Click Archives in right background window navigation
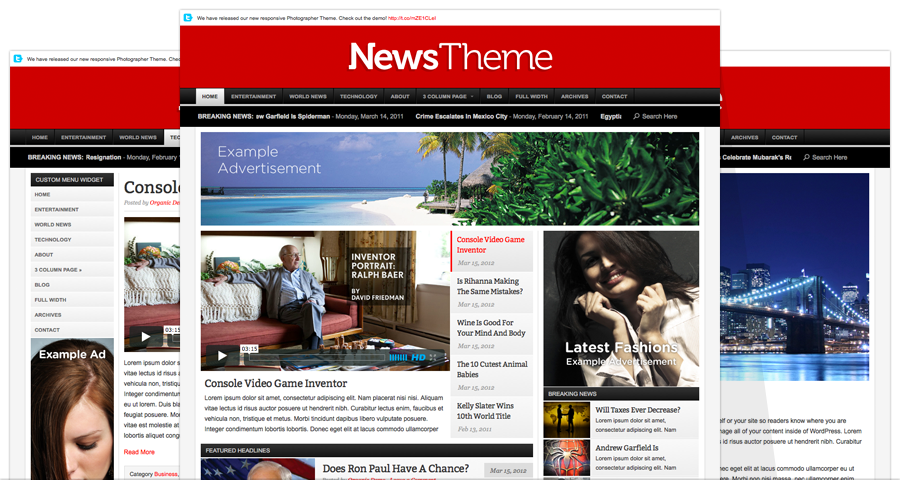Screen dimensions: 900x480 (744, 137)
